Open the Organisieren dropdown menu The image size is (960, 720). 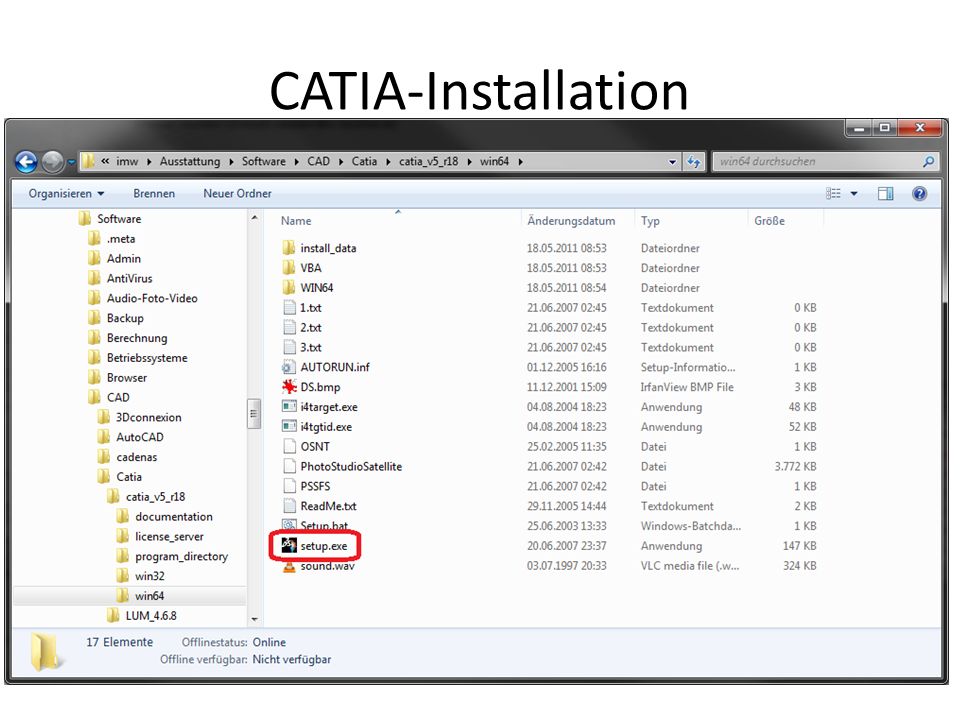coord(66,193)
